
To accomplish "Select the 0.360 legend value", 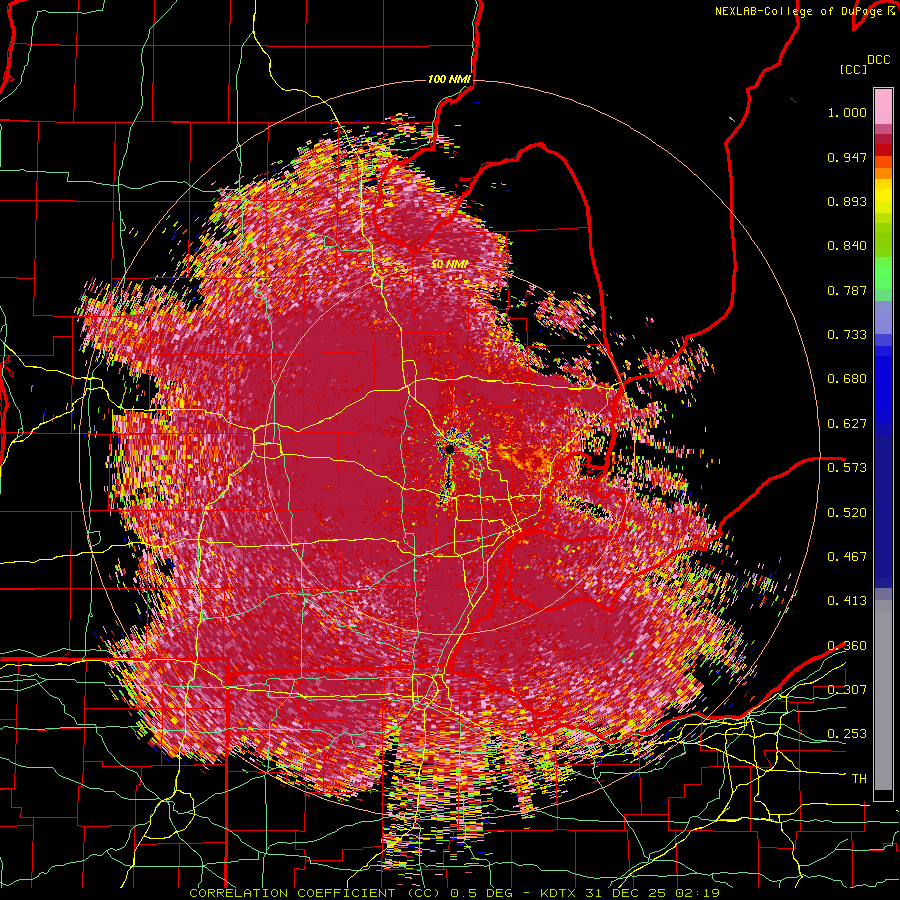I will 847,646.
